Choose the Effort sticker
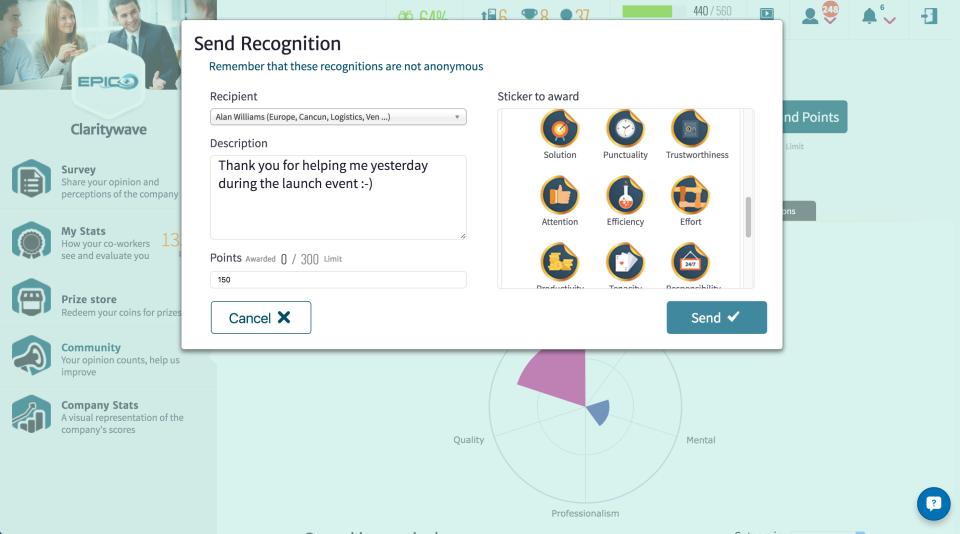This screenshot has height=534, width=960. [x=690, y=196]
